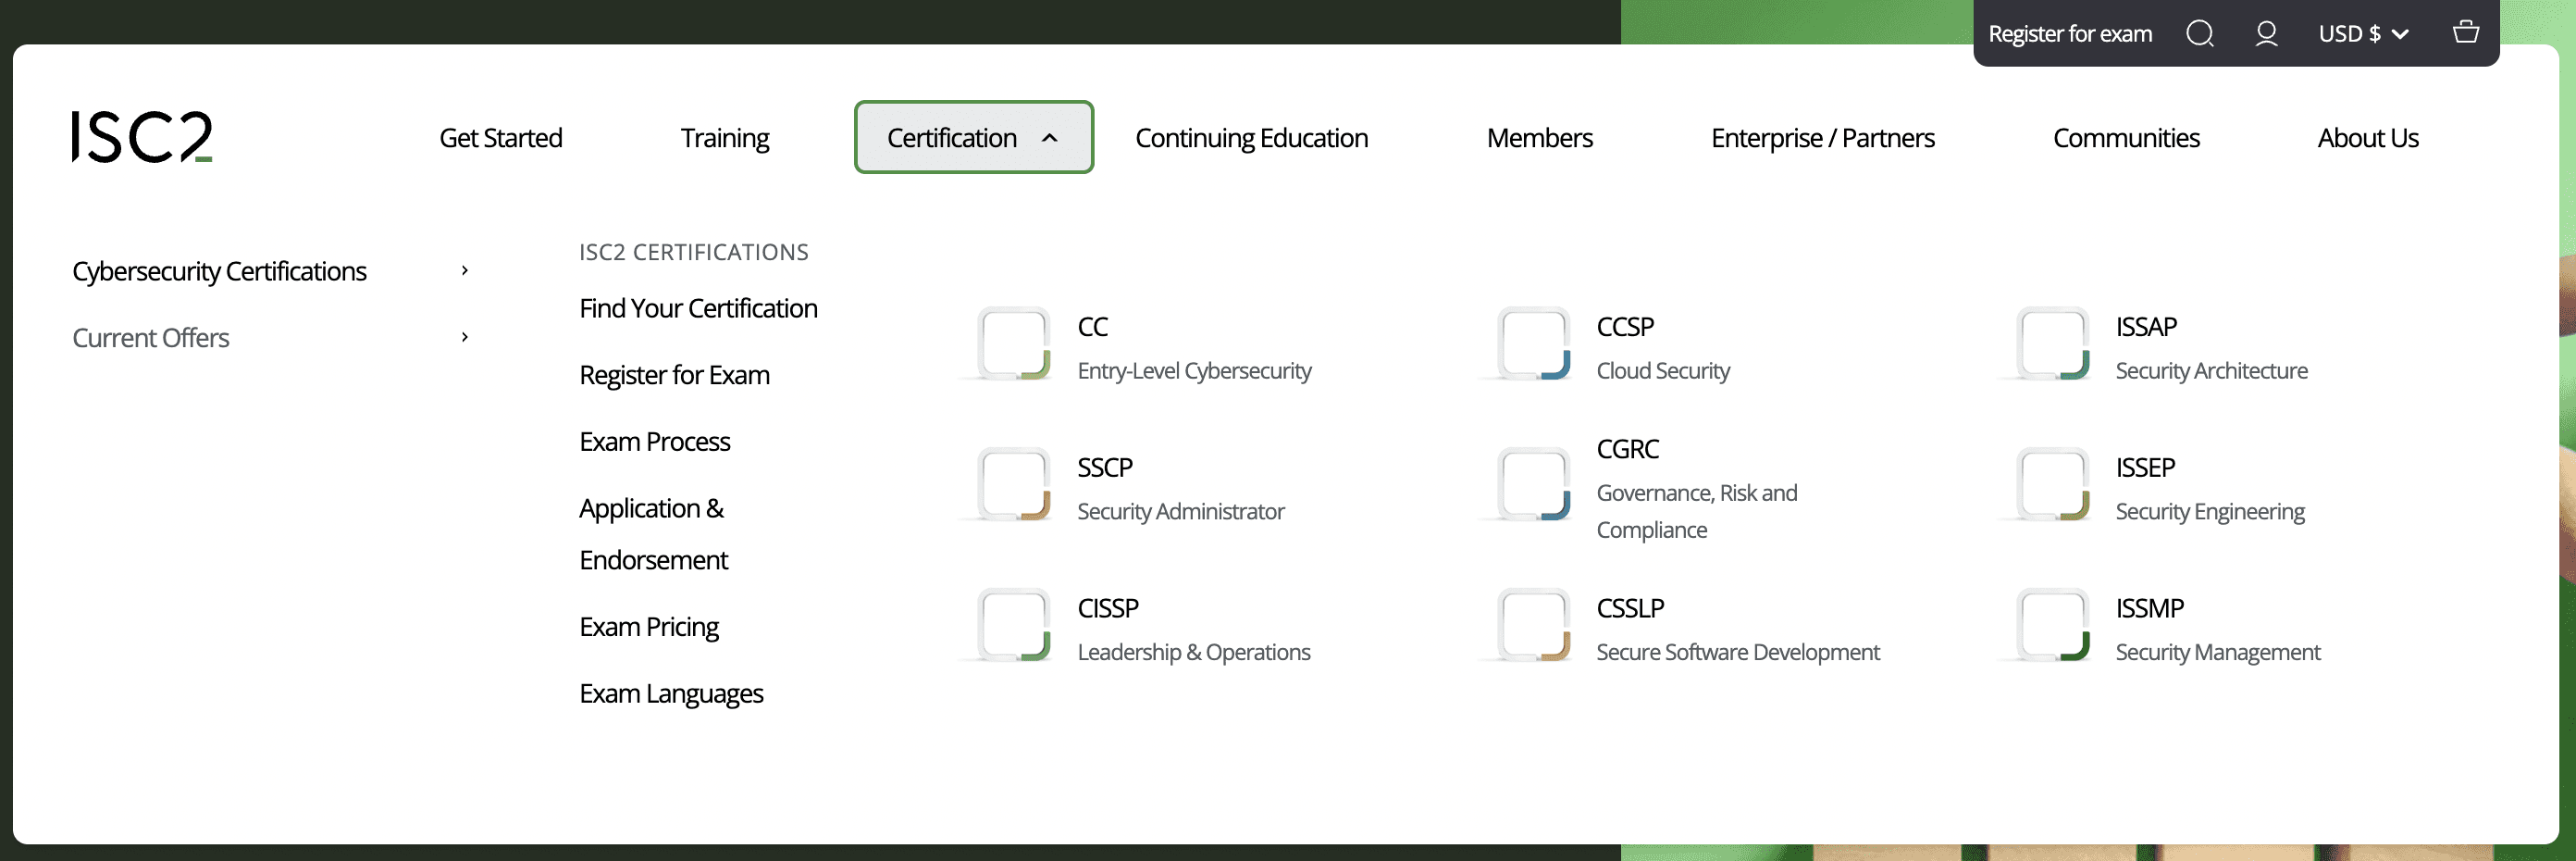Click the ISSEP certification title
The height and width of the screenshot is (861, 2576).
(2145, 468)
